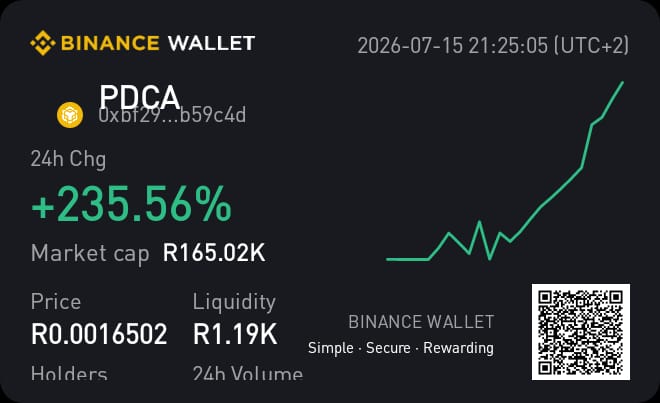This screenshot has width=660, height=403.
Task: Click the Price label
Action: [56, 302]
